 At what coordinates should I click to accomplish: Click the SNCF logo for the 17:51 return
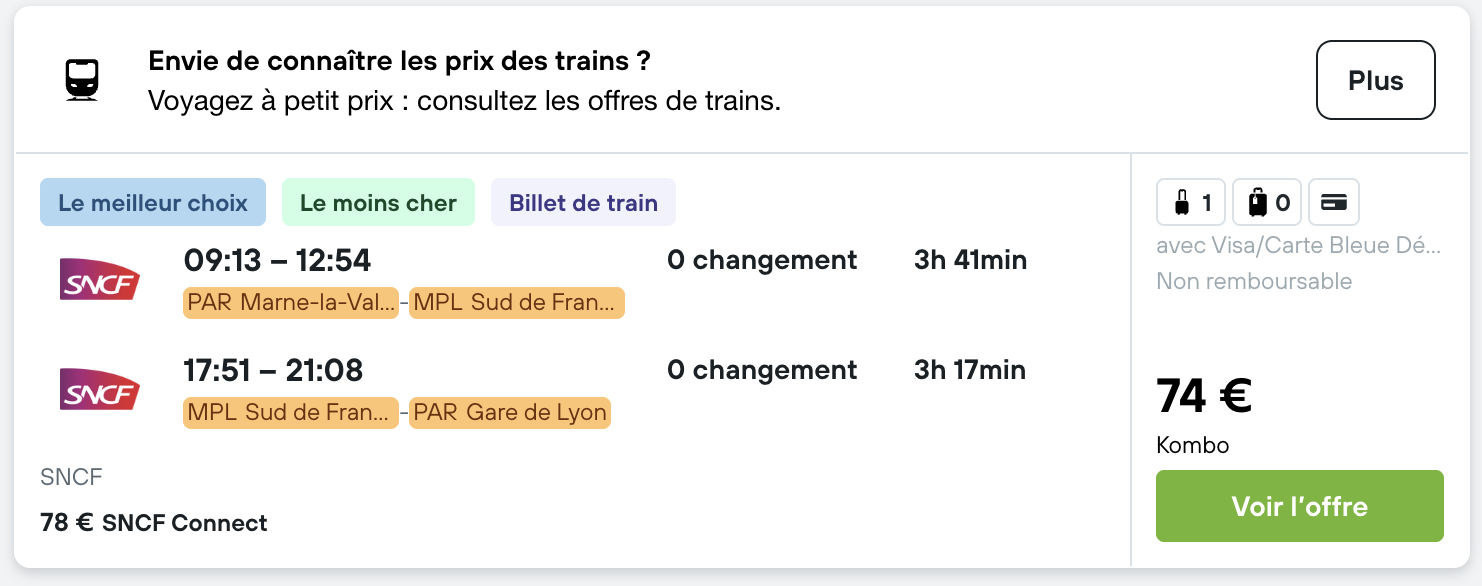pyautogui.click(x=99, y=389)
